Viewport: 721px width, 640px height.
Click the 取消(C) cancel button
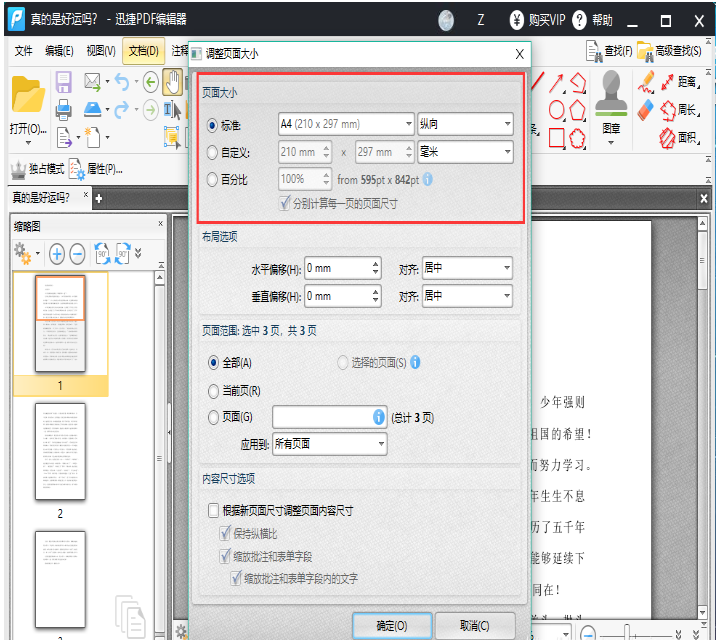coord(474,625)
